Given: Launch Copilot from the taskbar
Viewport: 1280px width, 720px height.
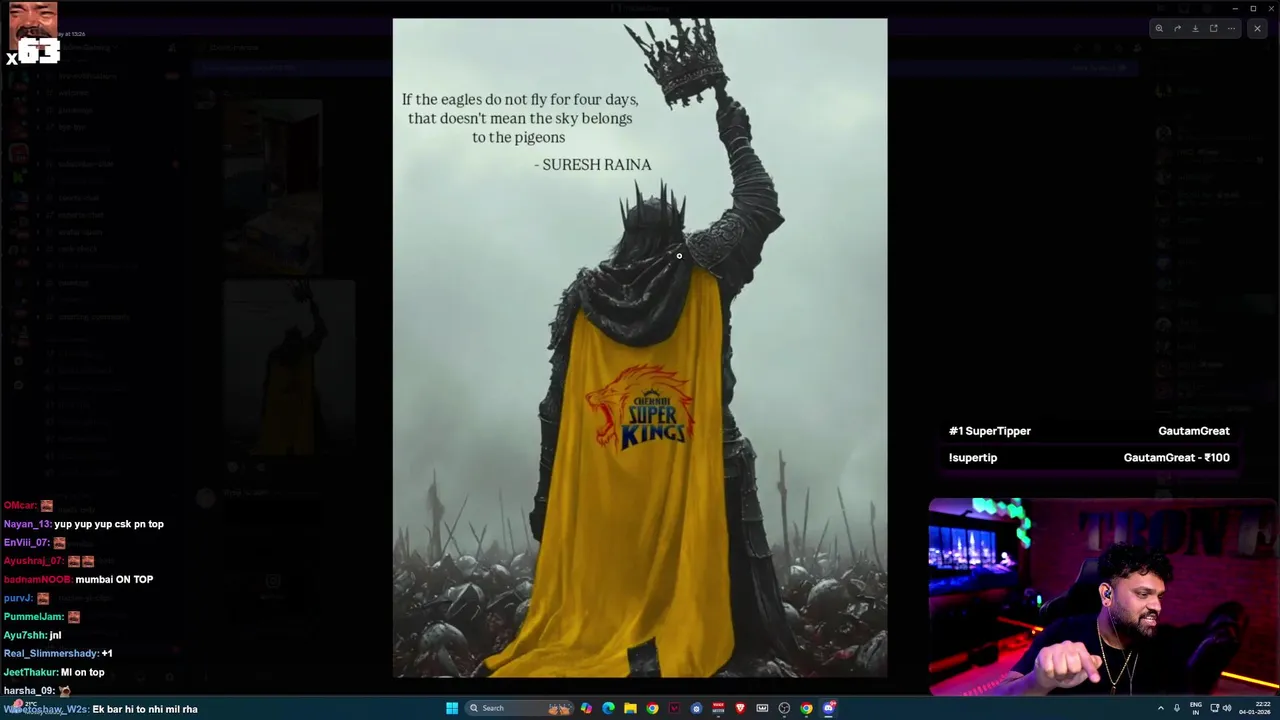Looking at the screenshot, I should coord(586,708).
